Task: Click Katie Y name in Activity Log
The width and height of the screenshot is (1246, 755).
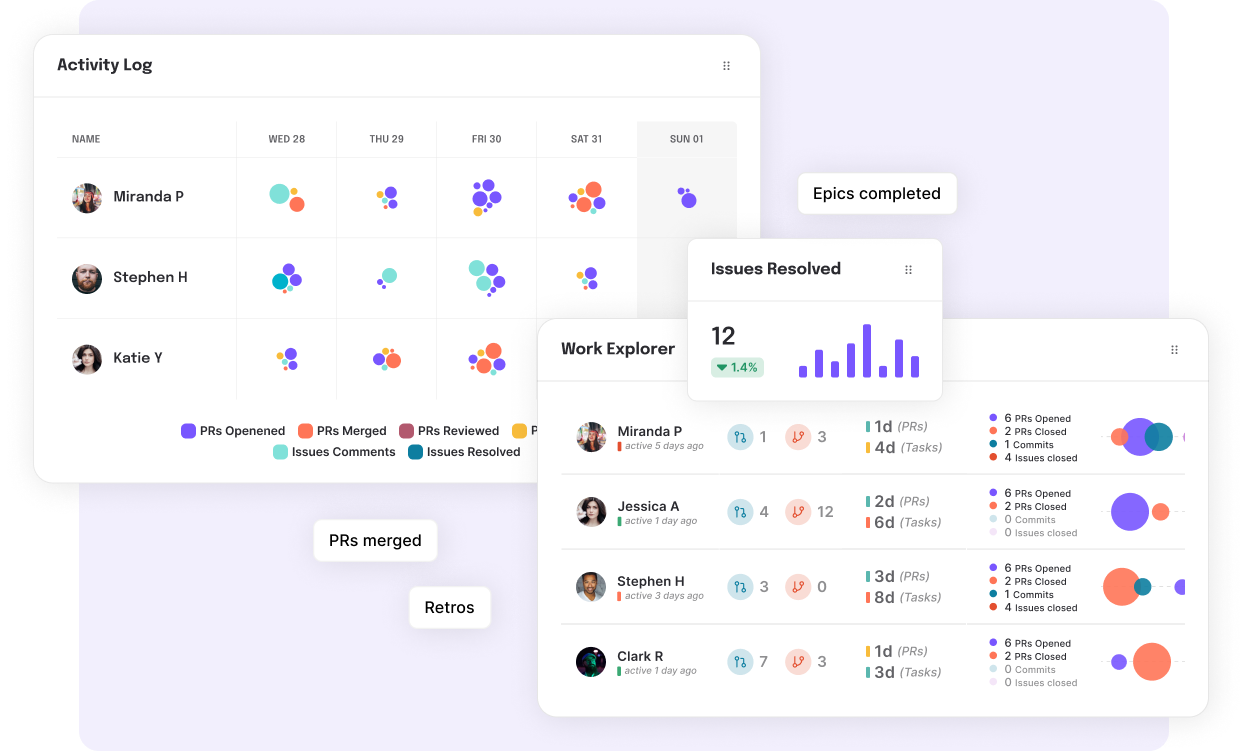Action: (138, 358)
